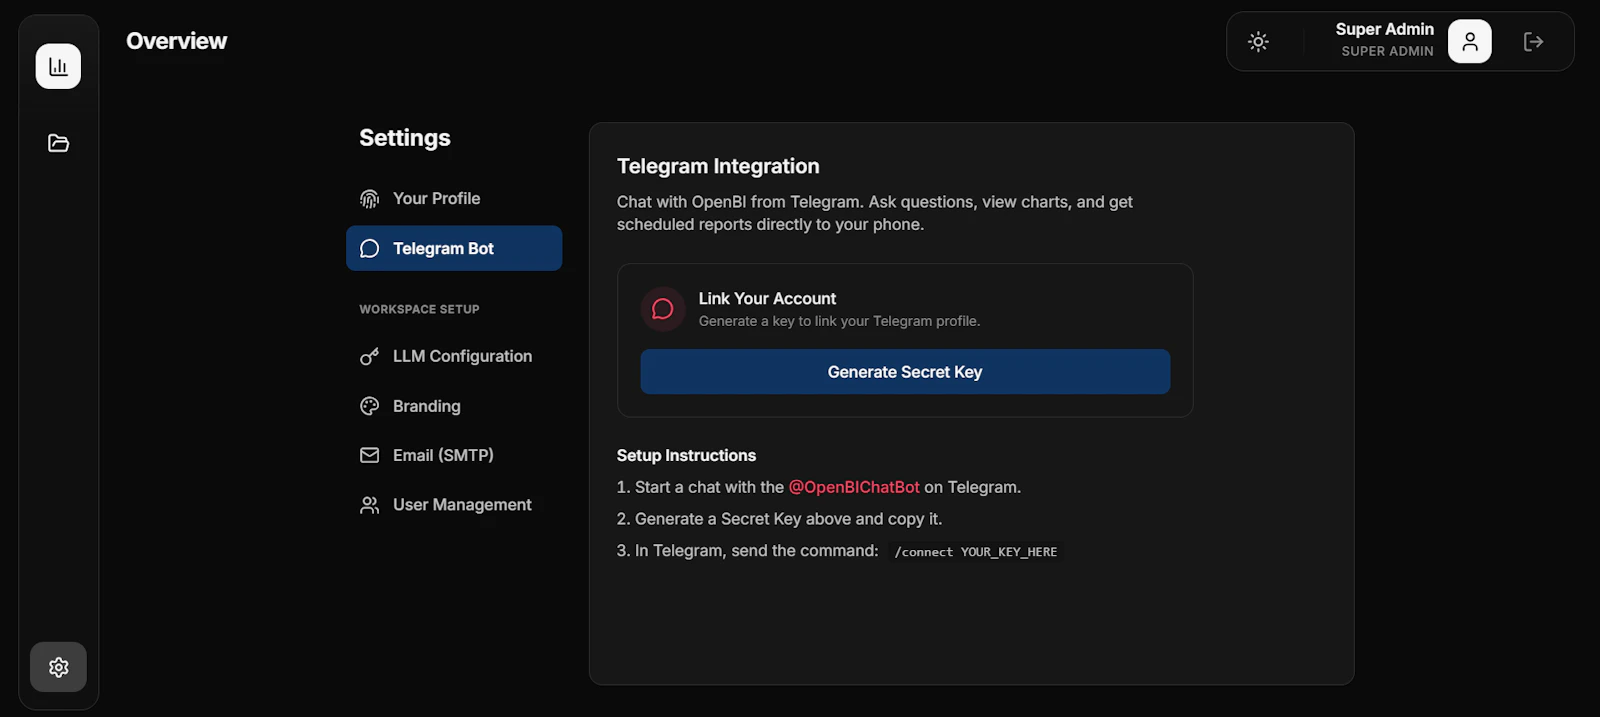This screenshot has width=1600, height=717.
Task: Click the key icon beside LLM Configuration
Action: coord(369,356)
